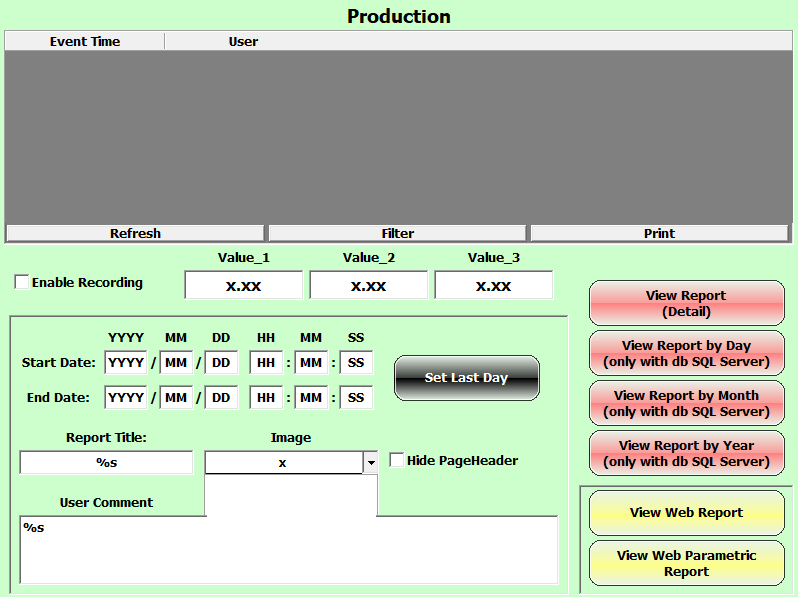Image resolution: width=798 pixels, height=597 pixels.
Task: Click inside the User Comment text area
Action: [x=288, y=549]
